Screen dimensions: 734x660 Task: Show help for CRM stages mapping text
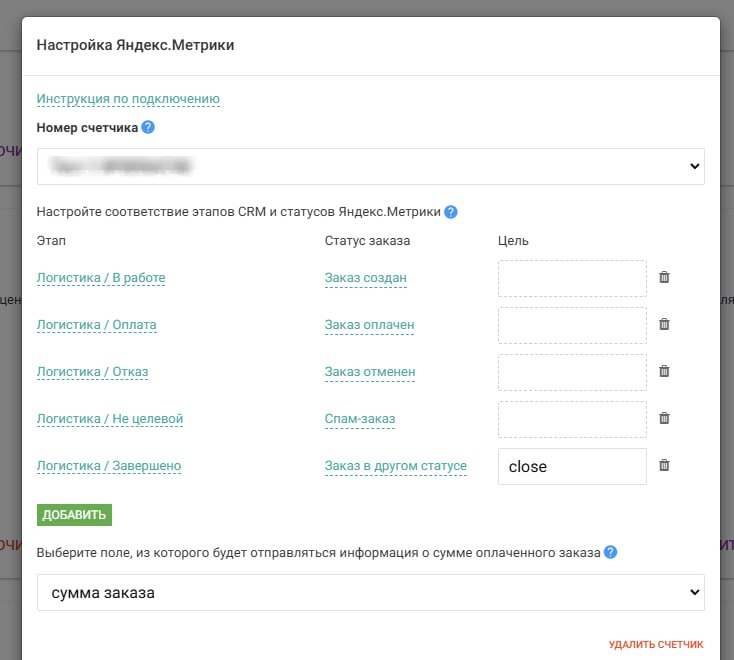(451, 212)
